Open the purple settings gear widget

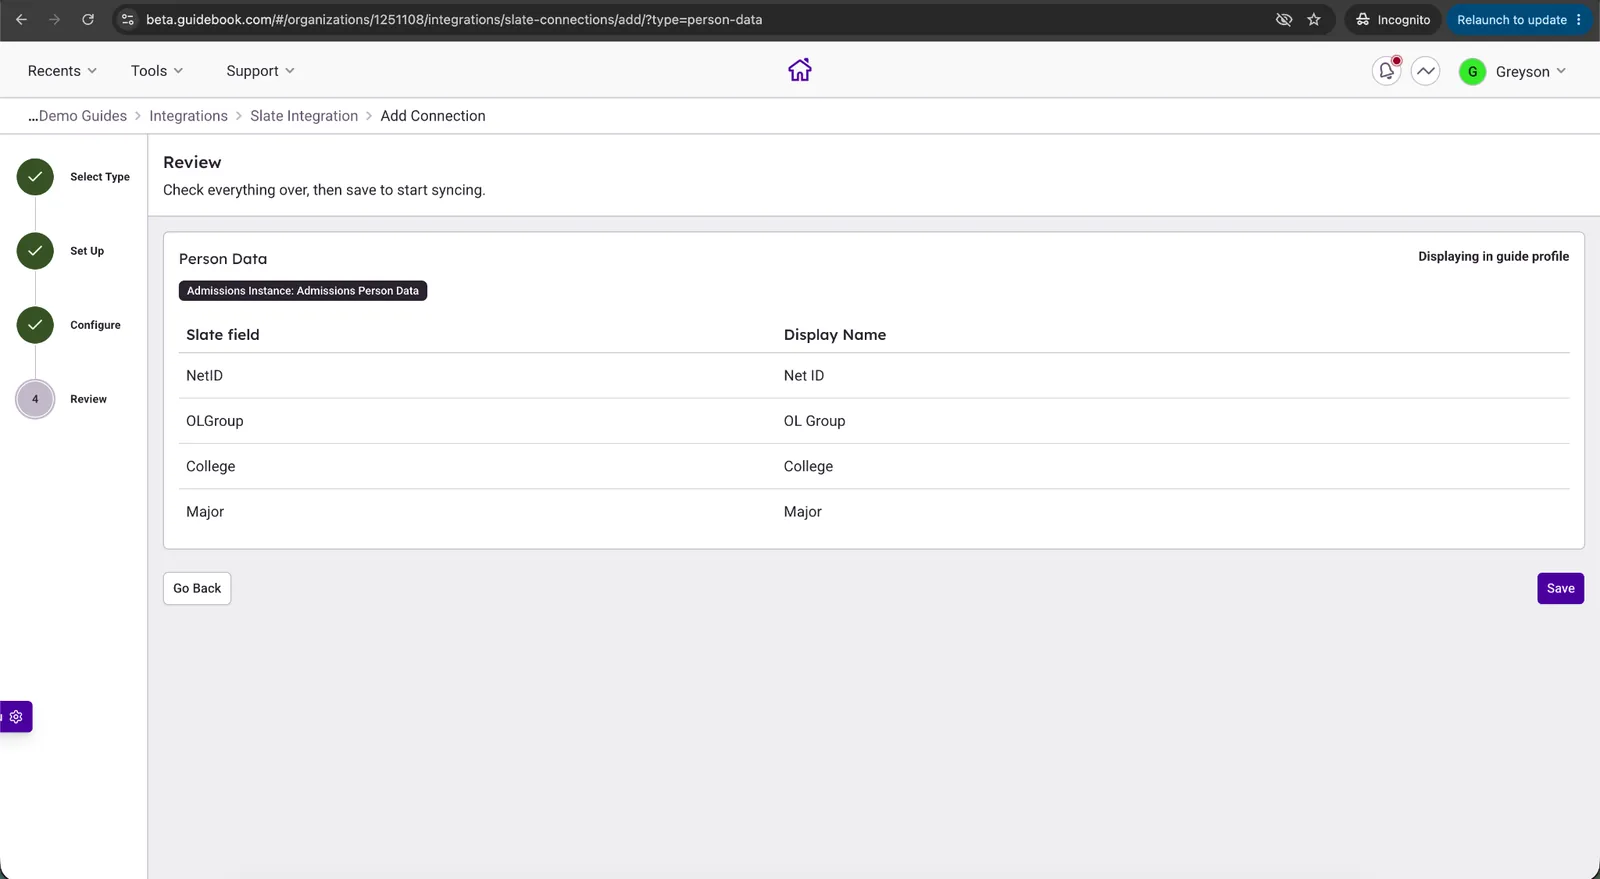pos(16,717)
